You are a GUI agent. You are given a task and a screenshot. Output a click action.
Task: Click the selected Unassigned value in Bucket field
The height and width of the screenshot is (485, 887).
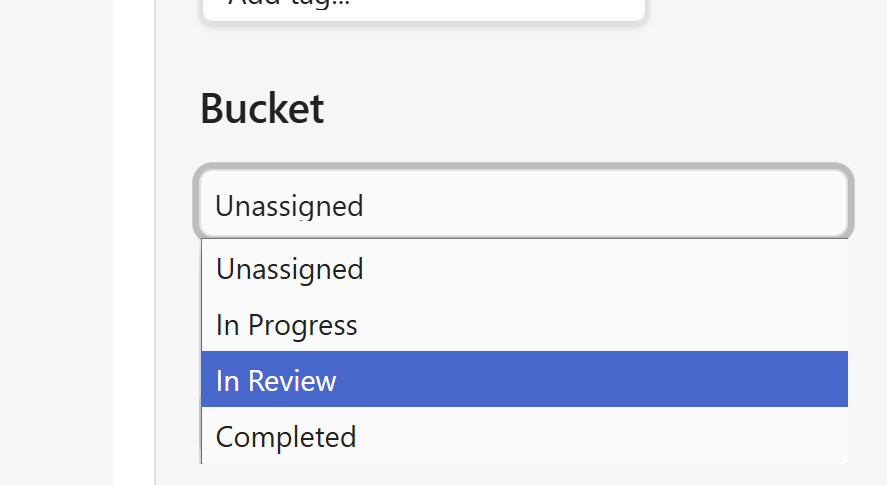click(x=290, y=206)
